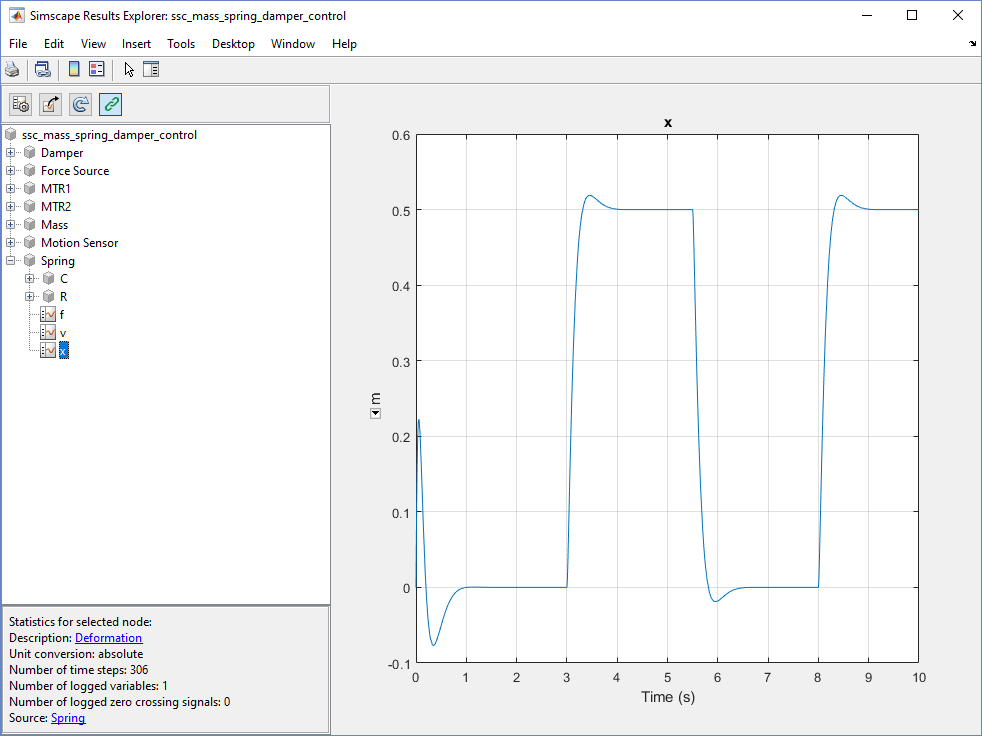
Task: Select variable x in the tree
Action: pyautogui.click(x=63, y=351)
